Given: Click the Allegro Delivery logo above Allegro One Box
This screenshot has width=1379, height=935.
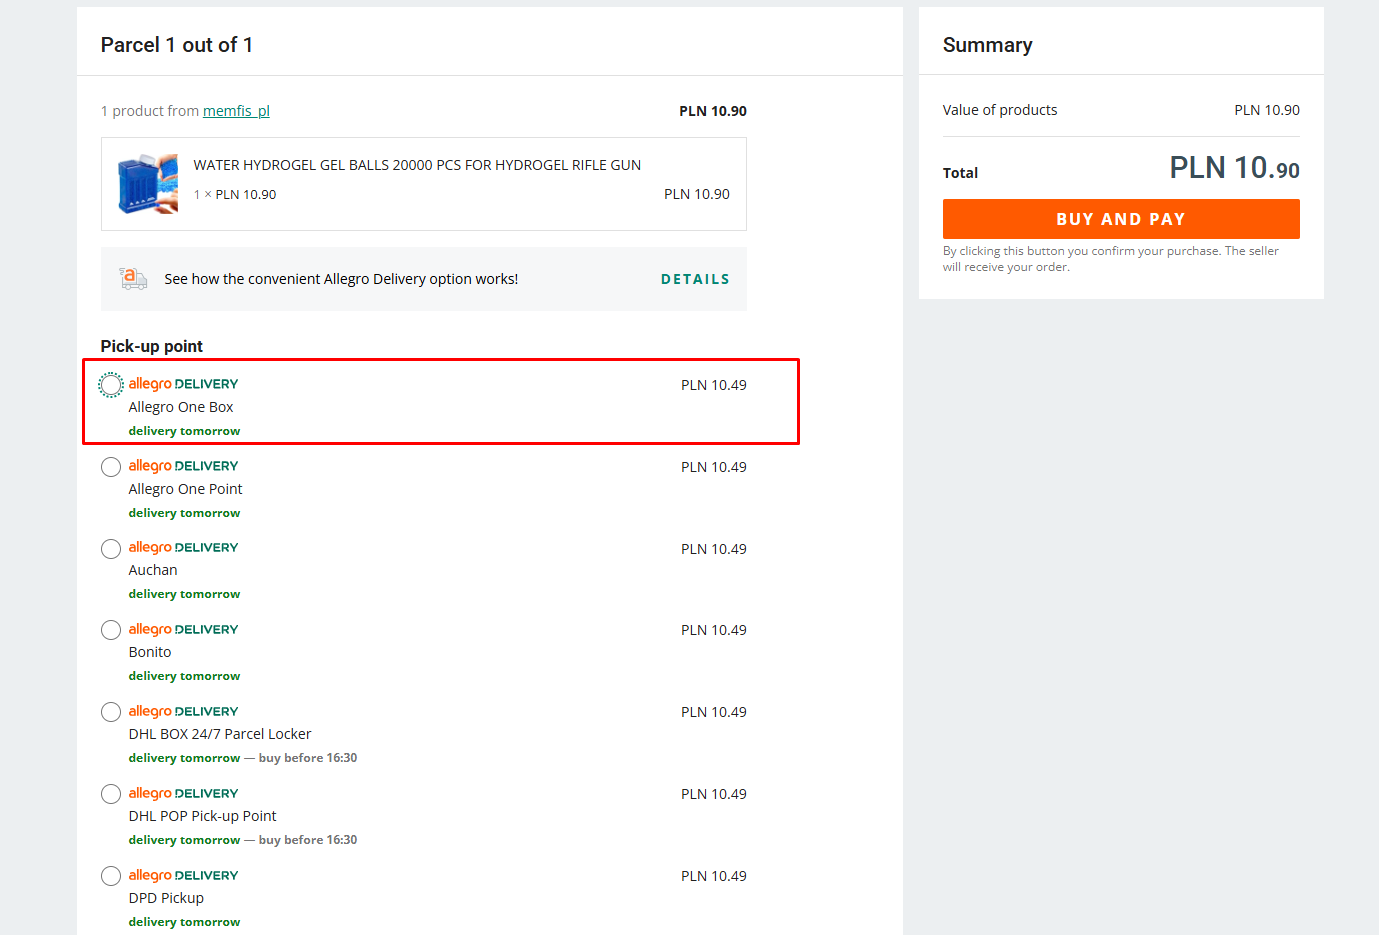Looking at the screenshot, I should coord(183,384).
